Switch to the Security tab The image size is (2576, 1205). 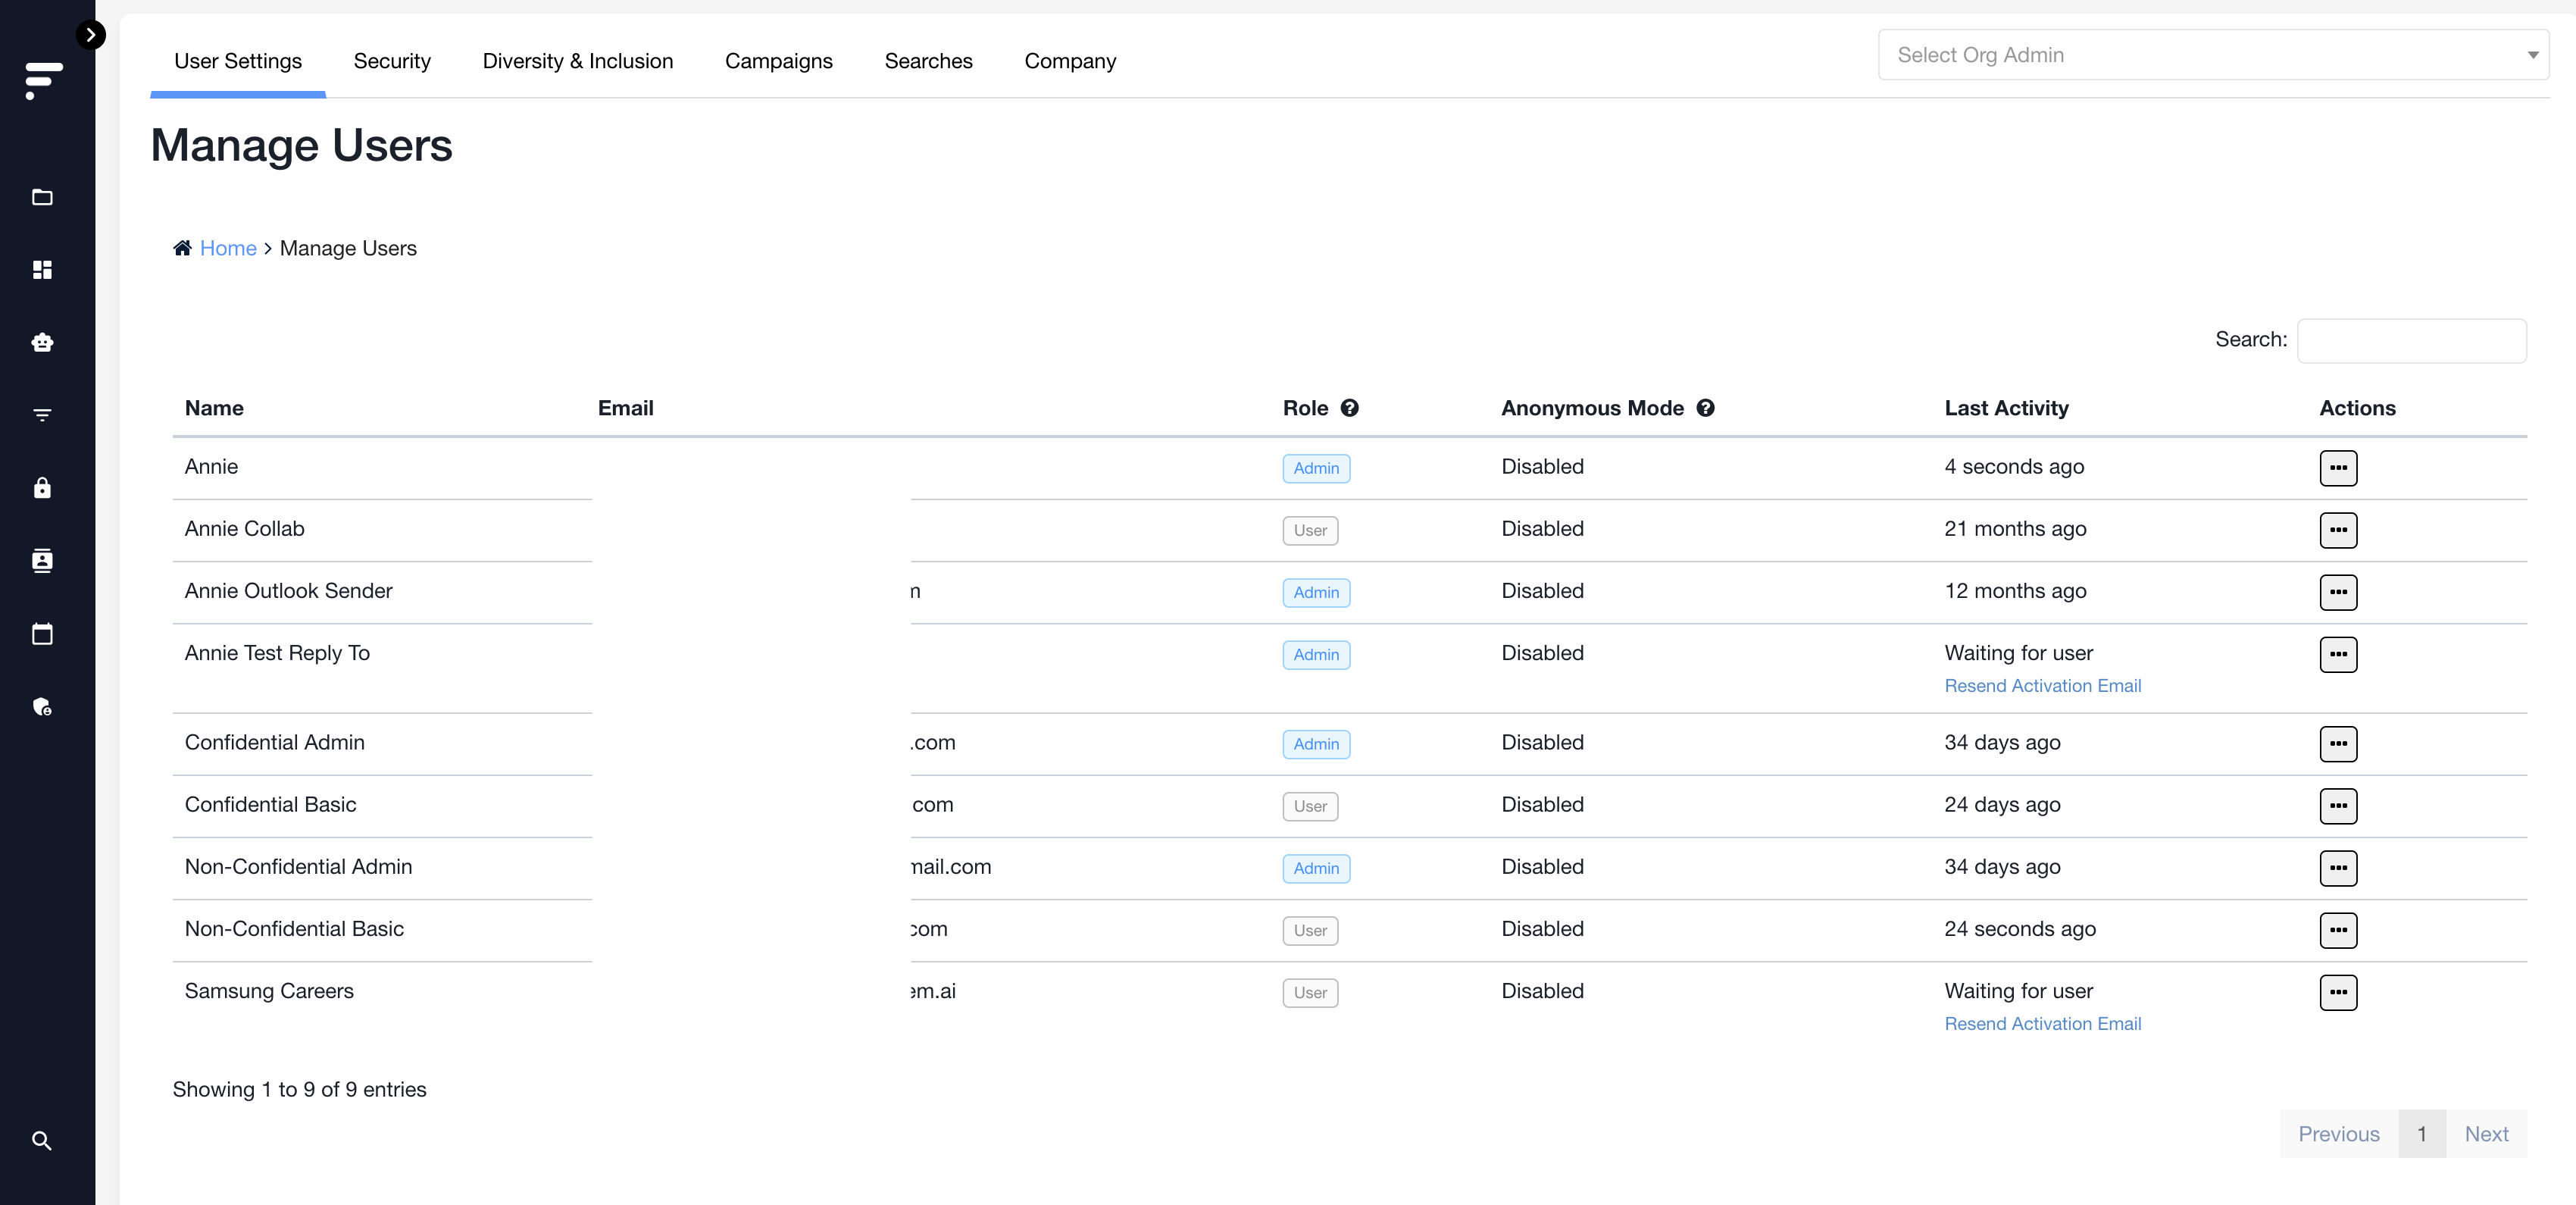tap(392, 61)
